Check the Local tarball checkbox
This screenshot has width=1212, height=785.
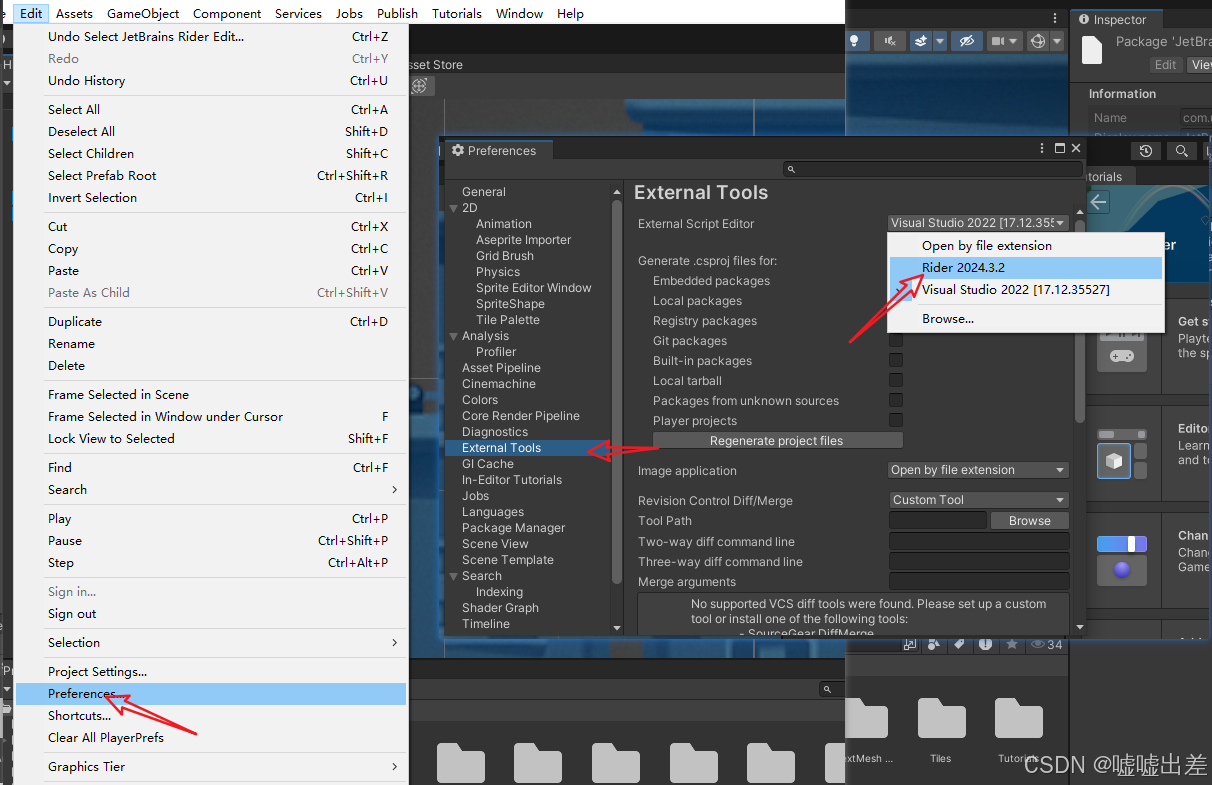coord(896,381)
